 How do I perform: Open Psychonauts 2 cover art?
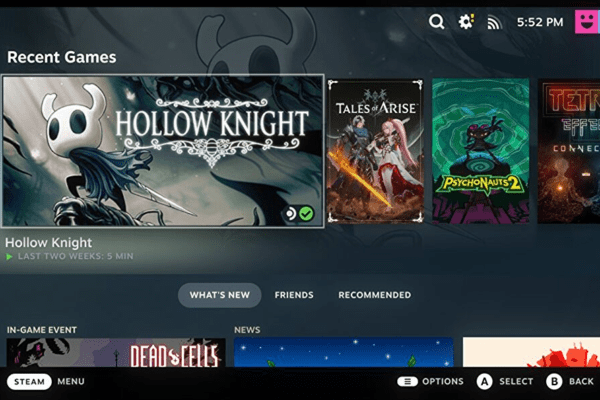pos(481,151)
